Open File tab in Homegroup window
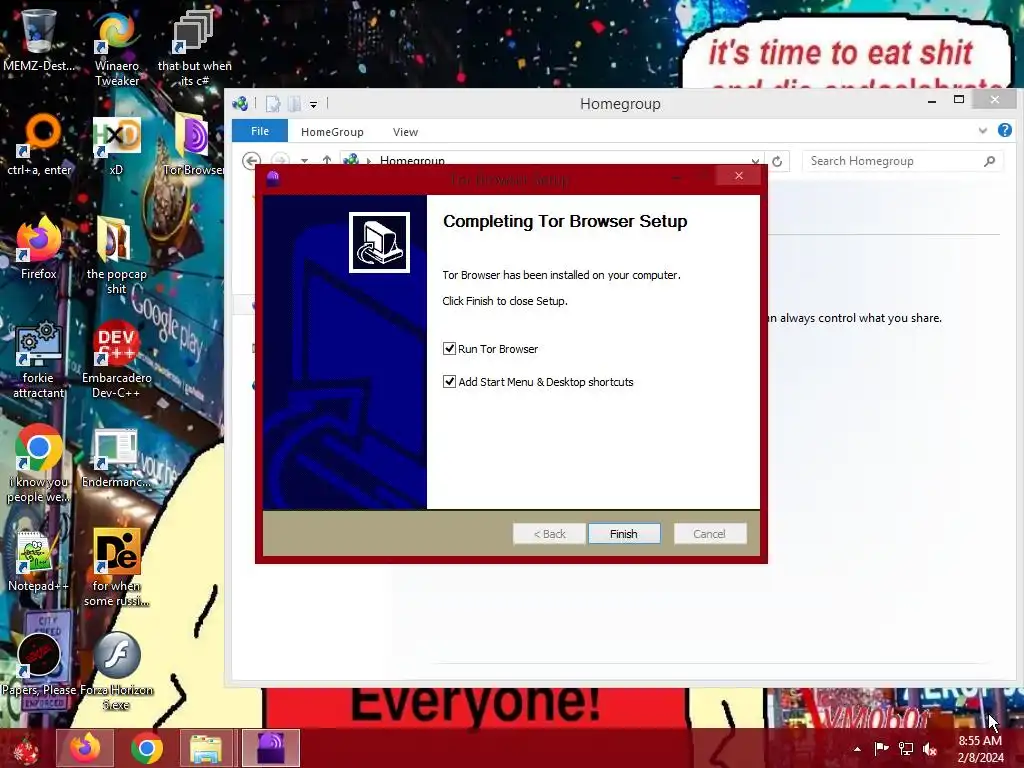The height and width of the screenshot is (768, 1024). point(260,131)
